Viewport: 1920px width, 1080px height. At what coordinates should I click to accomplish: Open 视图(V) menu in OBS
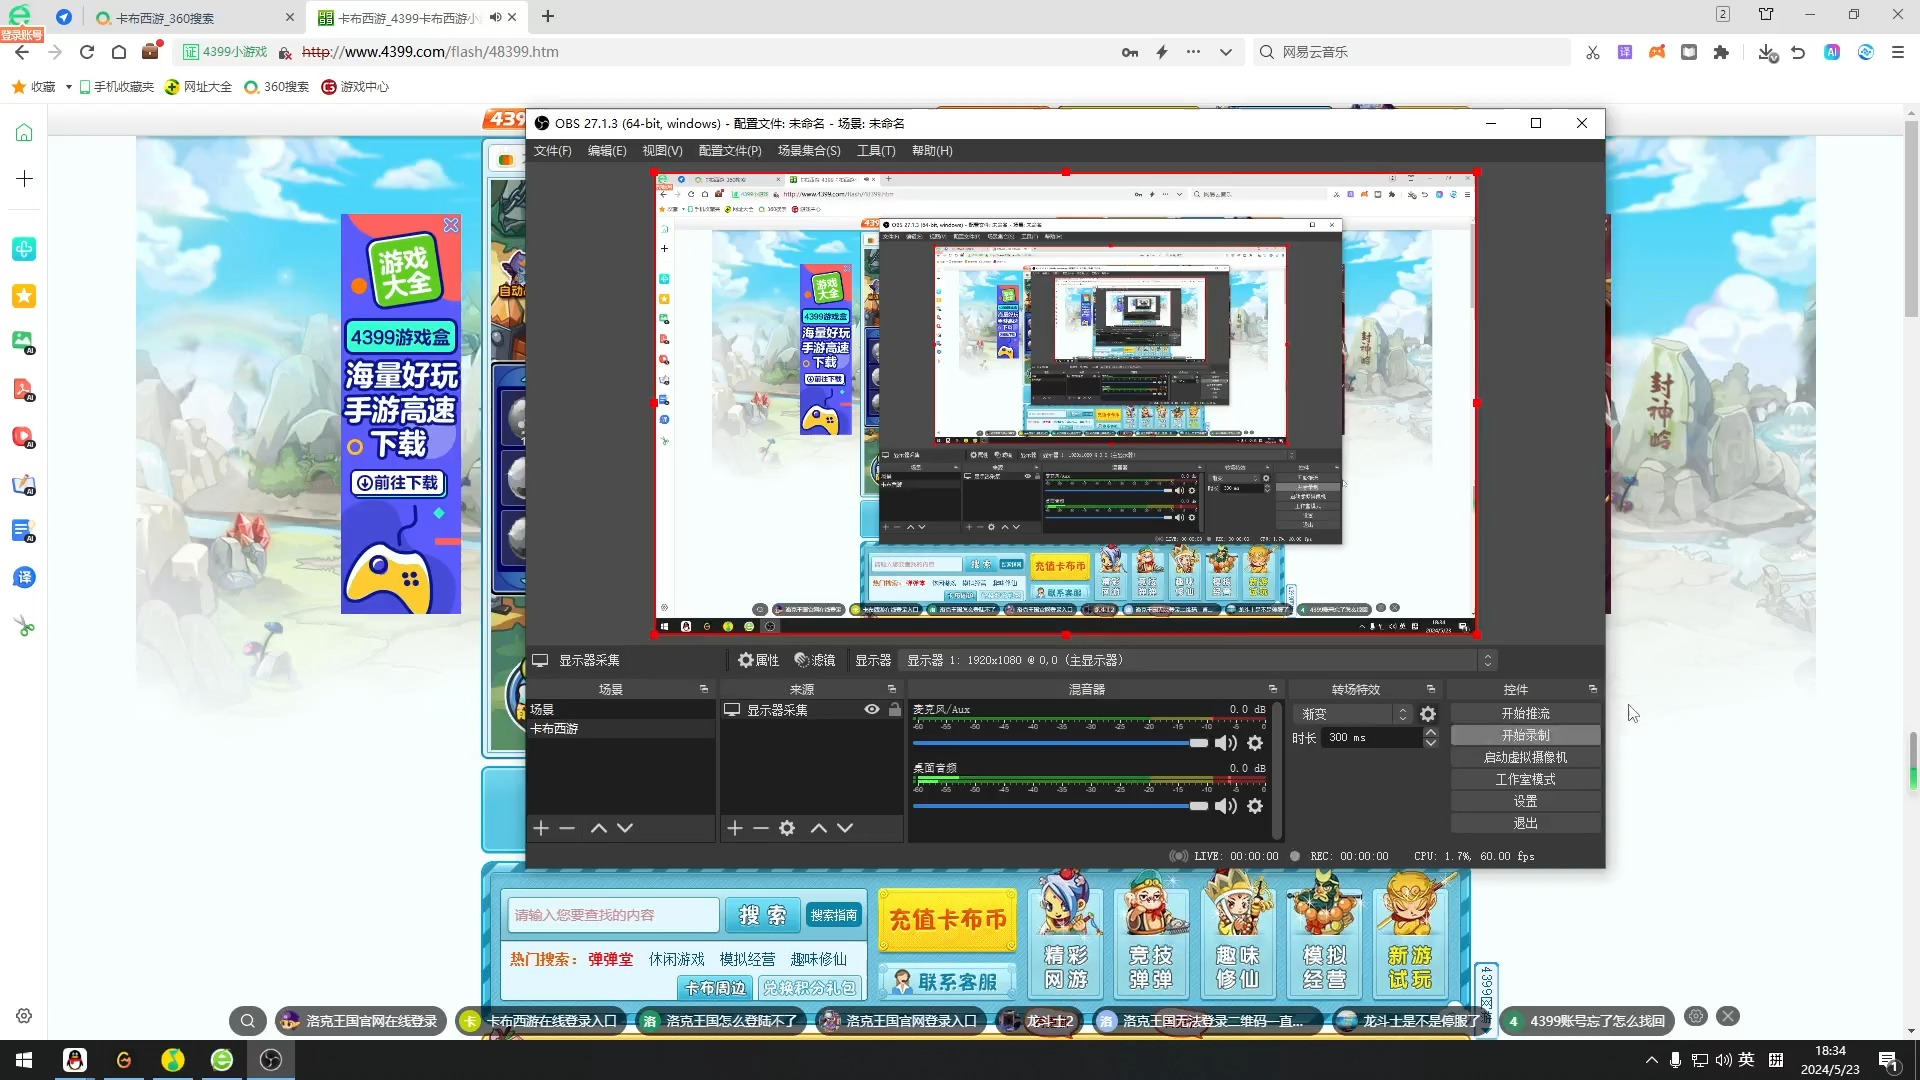click(x=662, y=151)
